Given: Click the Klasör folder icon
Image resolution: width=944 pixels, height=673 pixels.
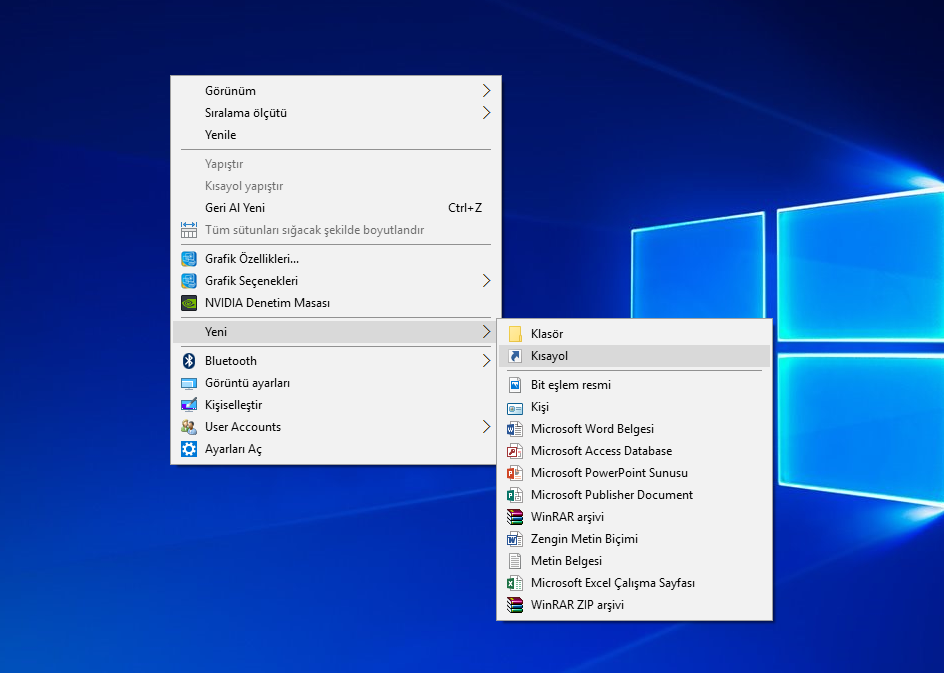Looking at the screenshot, I should tap(515, 334).
